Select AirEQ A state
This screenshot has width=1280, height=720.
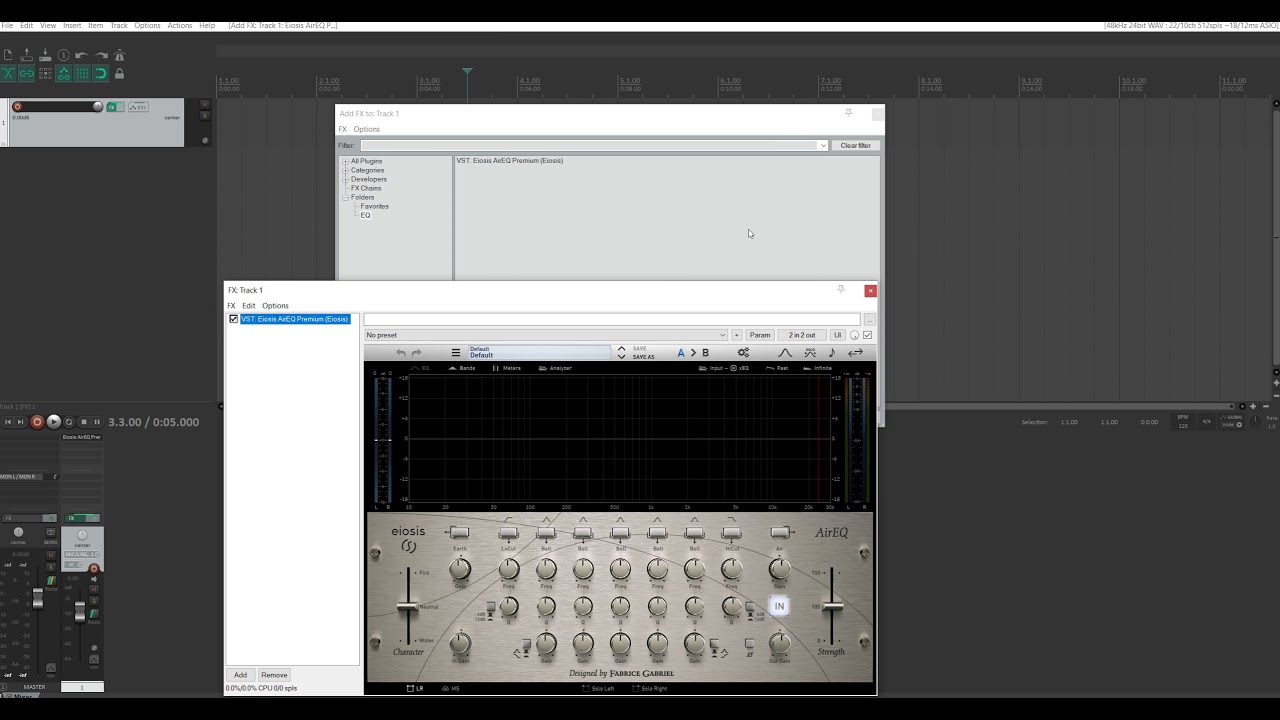pyautogui.click(x=681, y=353)
